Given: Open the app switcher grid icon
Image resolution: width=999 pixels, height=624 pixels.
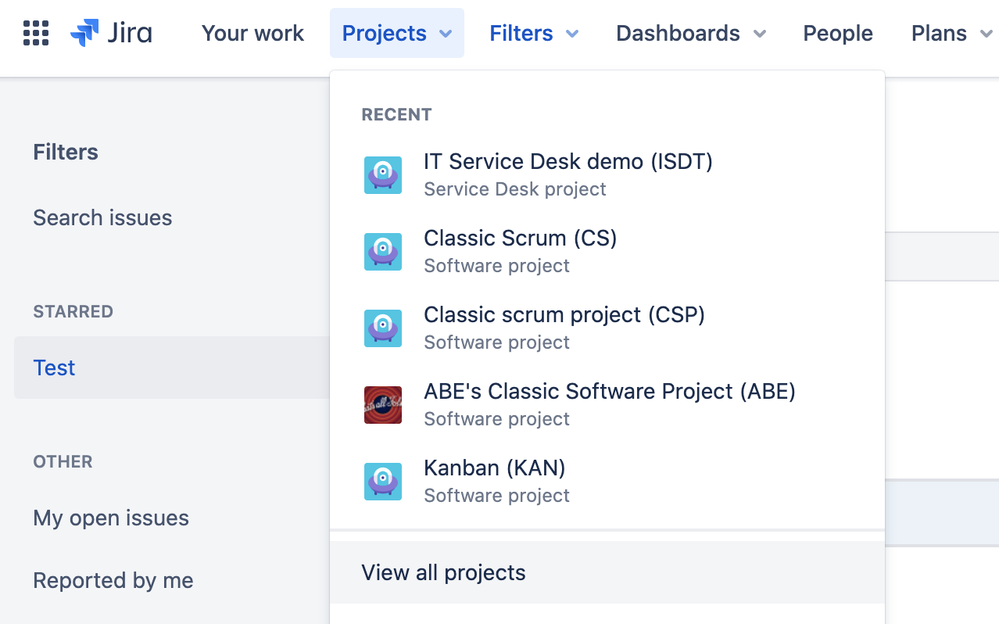Looking at the screenshot, I should [36, 33].
